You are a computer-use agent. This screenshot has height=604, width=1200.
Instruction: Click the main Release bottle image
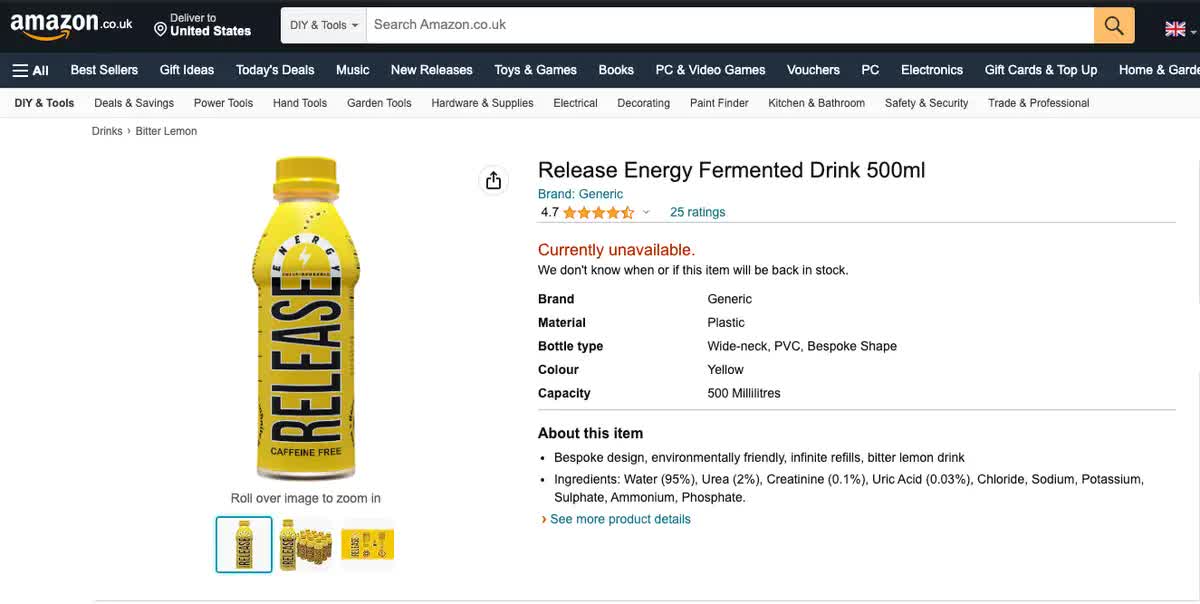click(x=306, y=320)
